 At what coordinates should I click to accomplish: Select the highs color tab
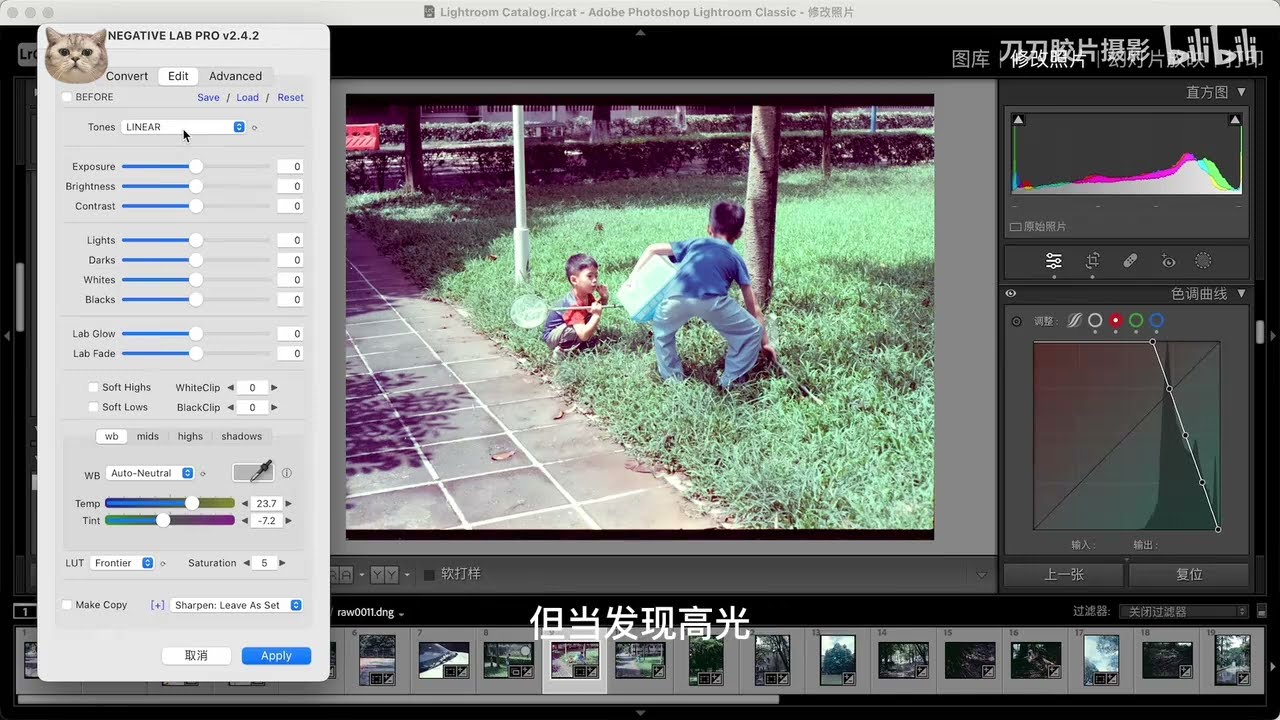[x=190, y=436]
